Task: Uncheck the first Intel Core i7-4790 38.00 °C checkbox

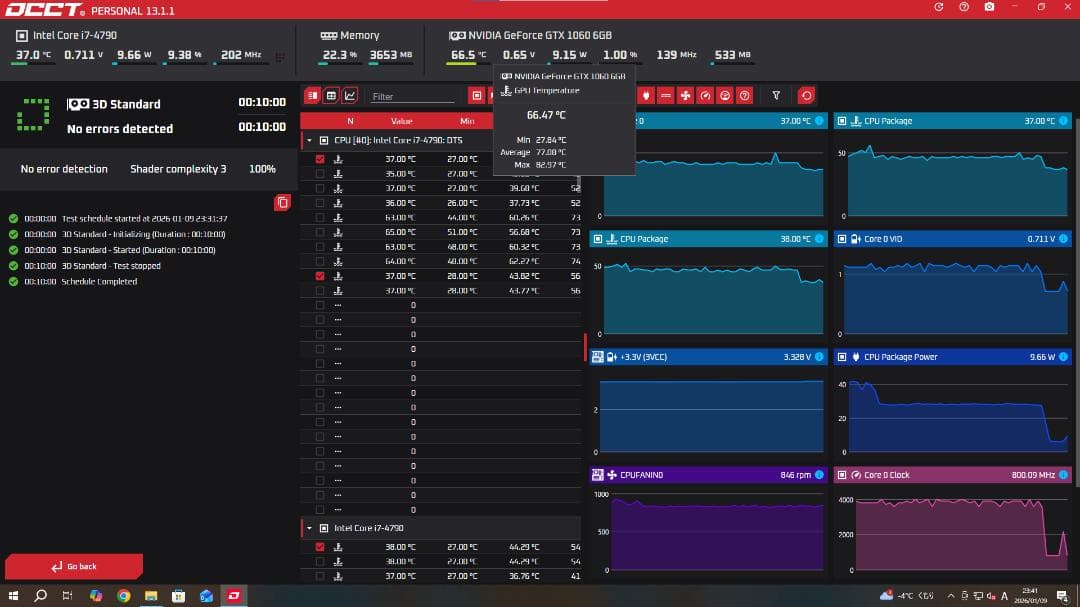Action: [x=320, y=547]
